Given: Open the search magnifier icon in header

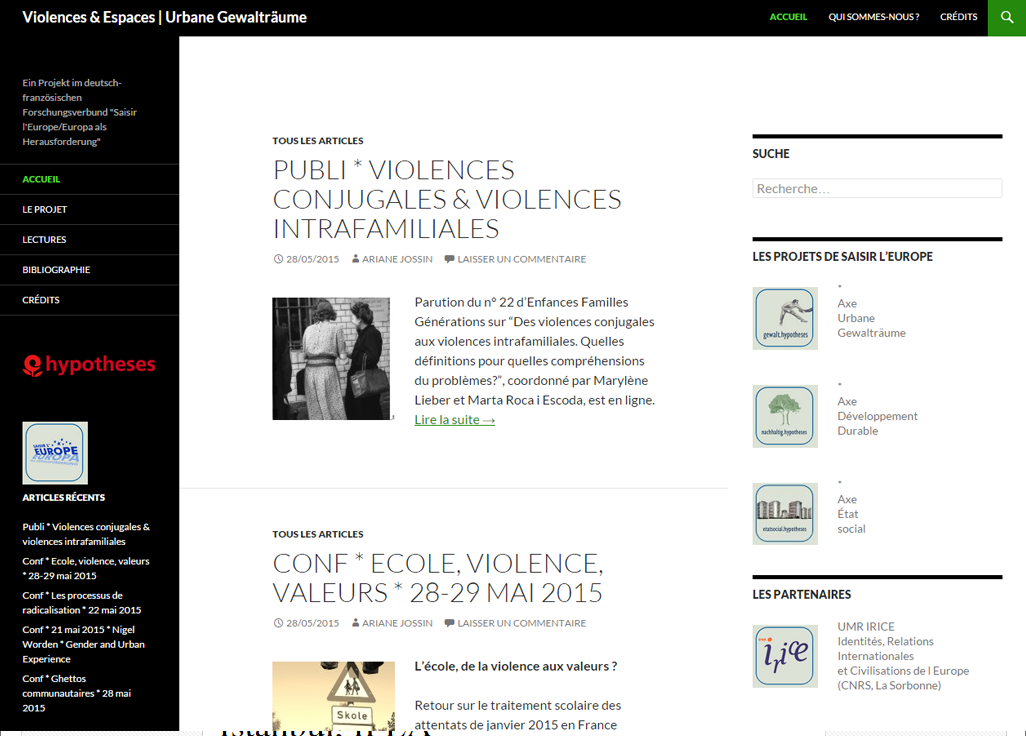Looking at the screenshot, I should click(x=1006, y=17).
